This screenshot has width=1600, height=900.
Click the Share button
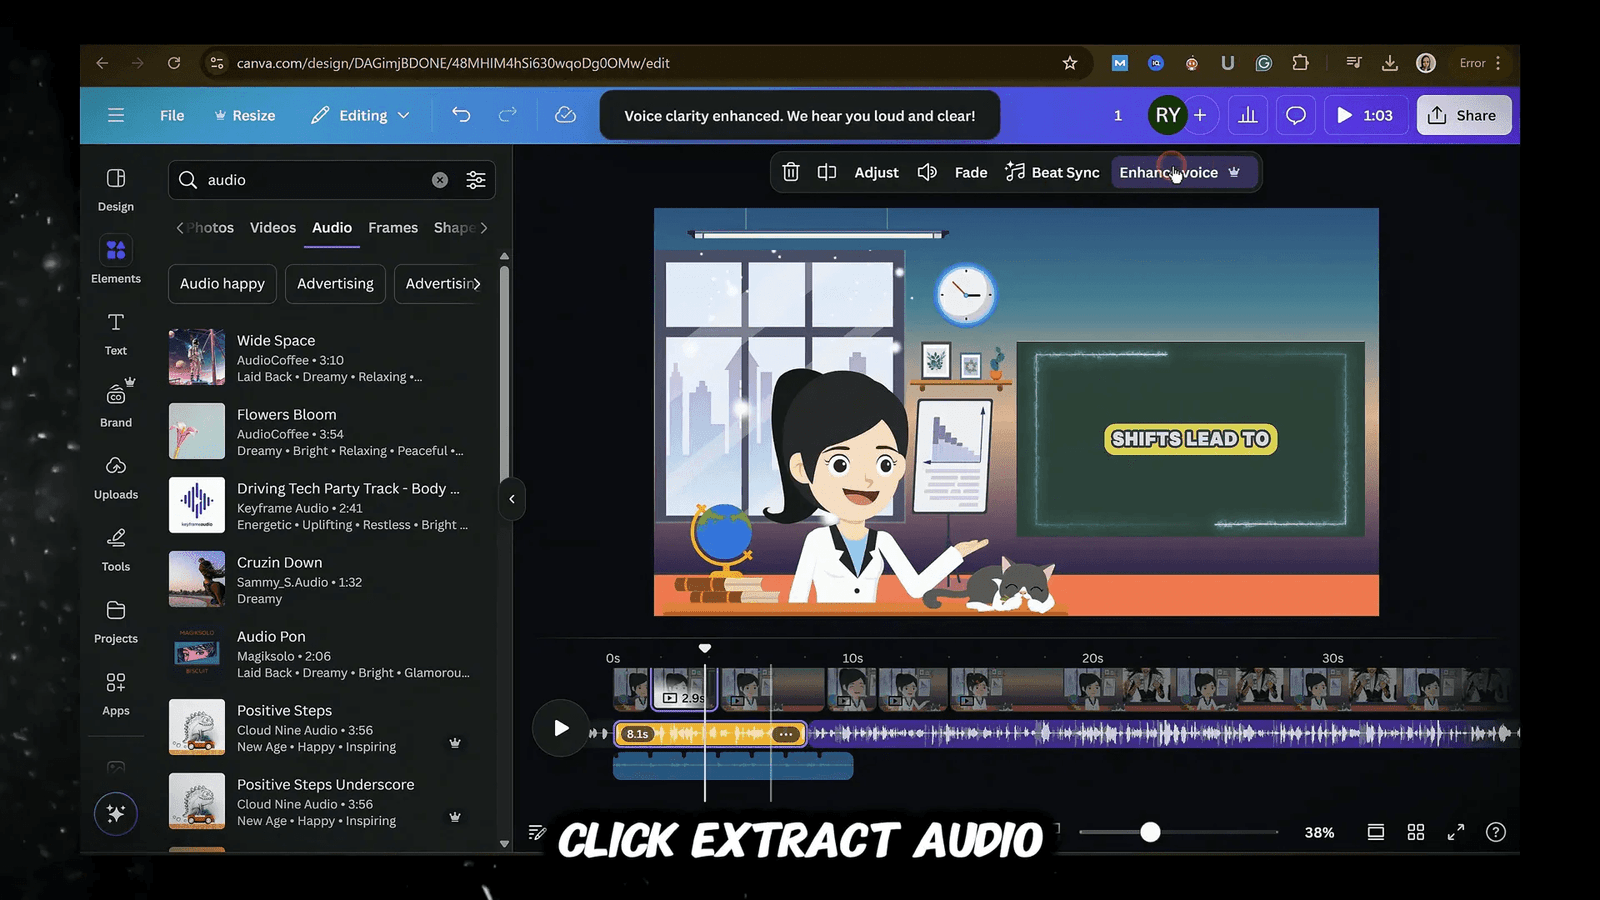1463,115
